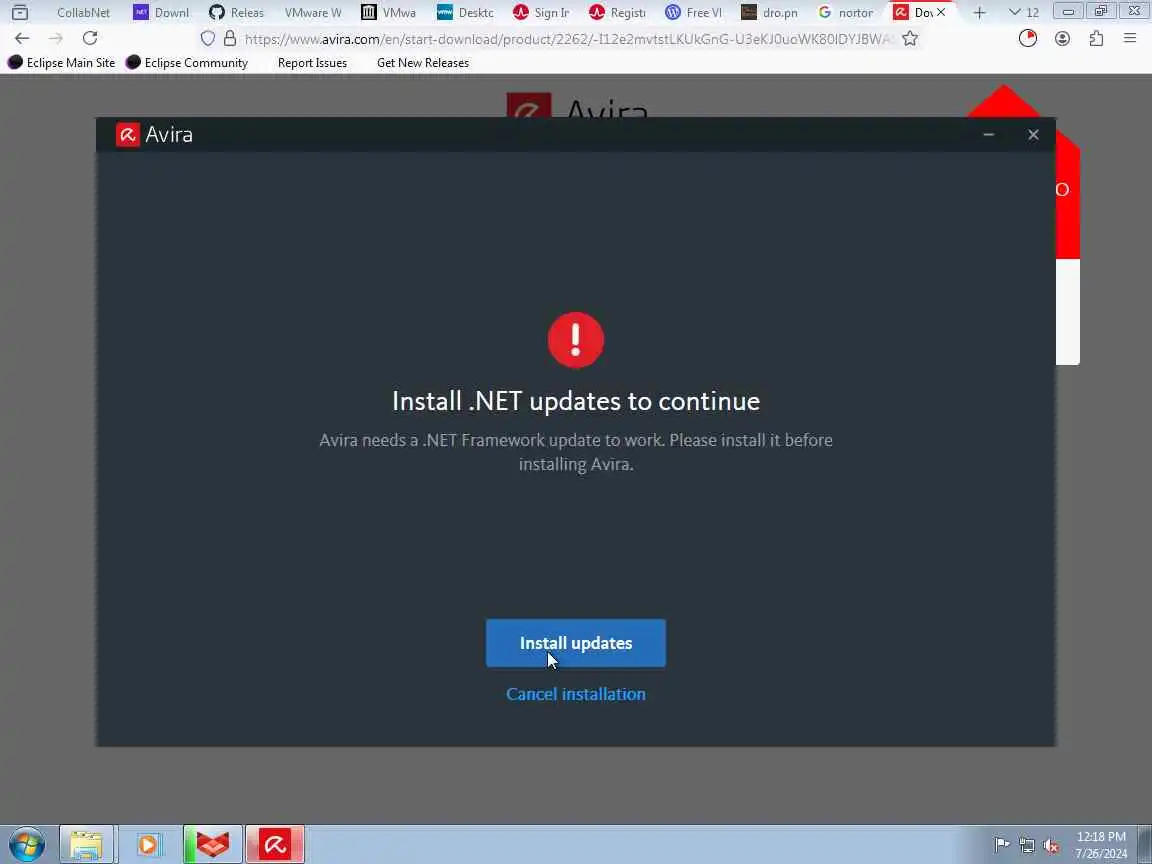Open the Windows Start menu

click(x=26, y=844)
